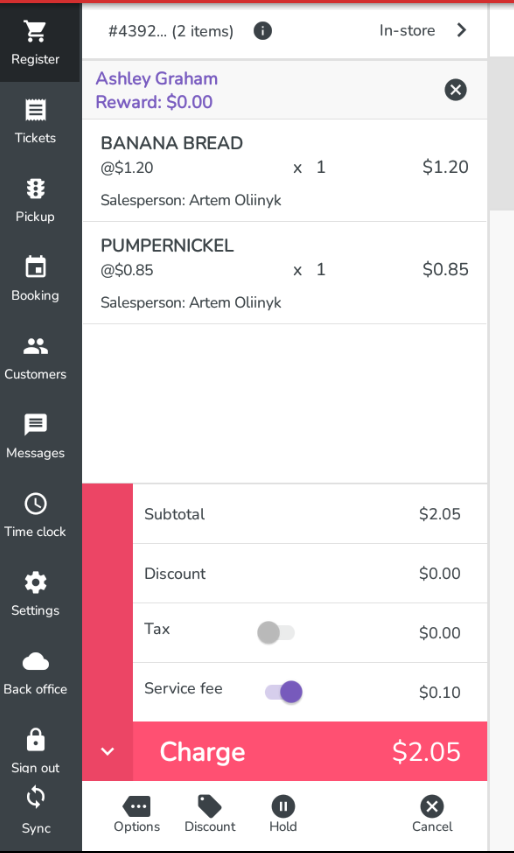Screen dimensions: 514x853
Task: Select the BANANA BREAD line item
Action: (284, 170)
